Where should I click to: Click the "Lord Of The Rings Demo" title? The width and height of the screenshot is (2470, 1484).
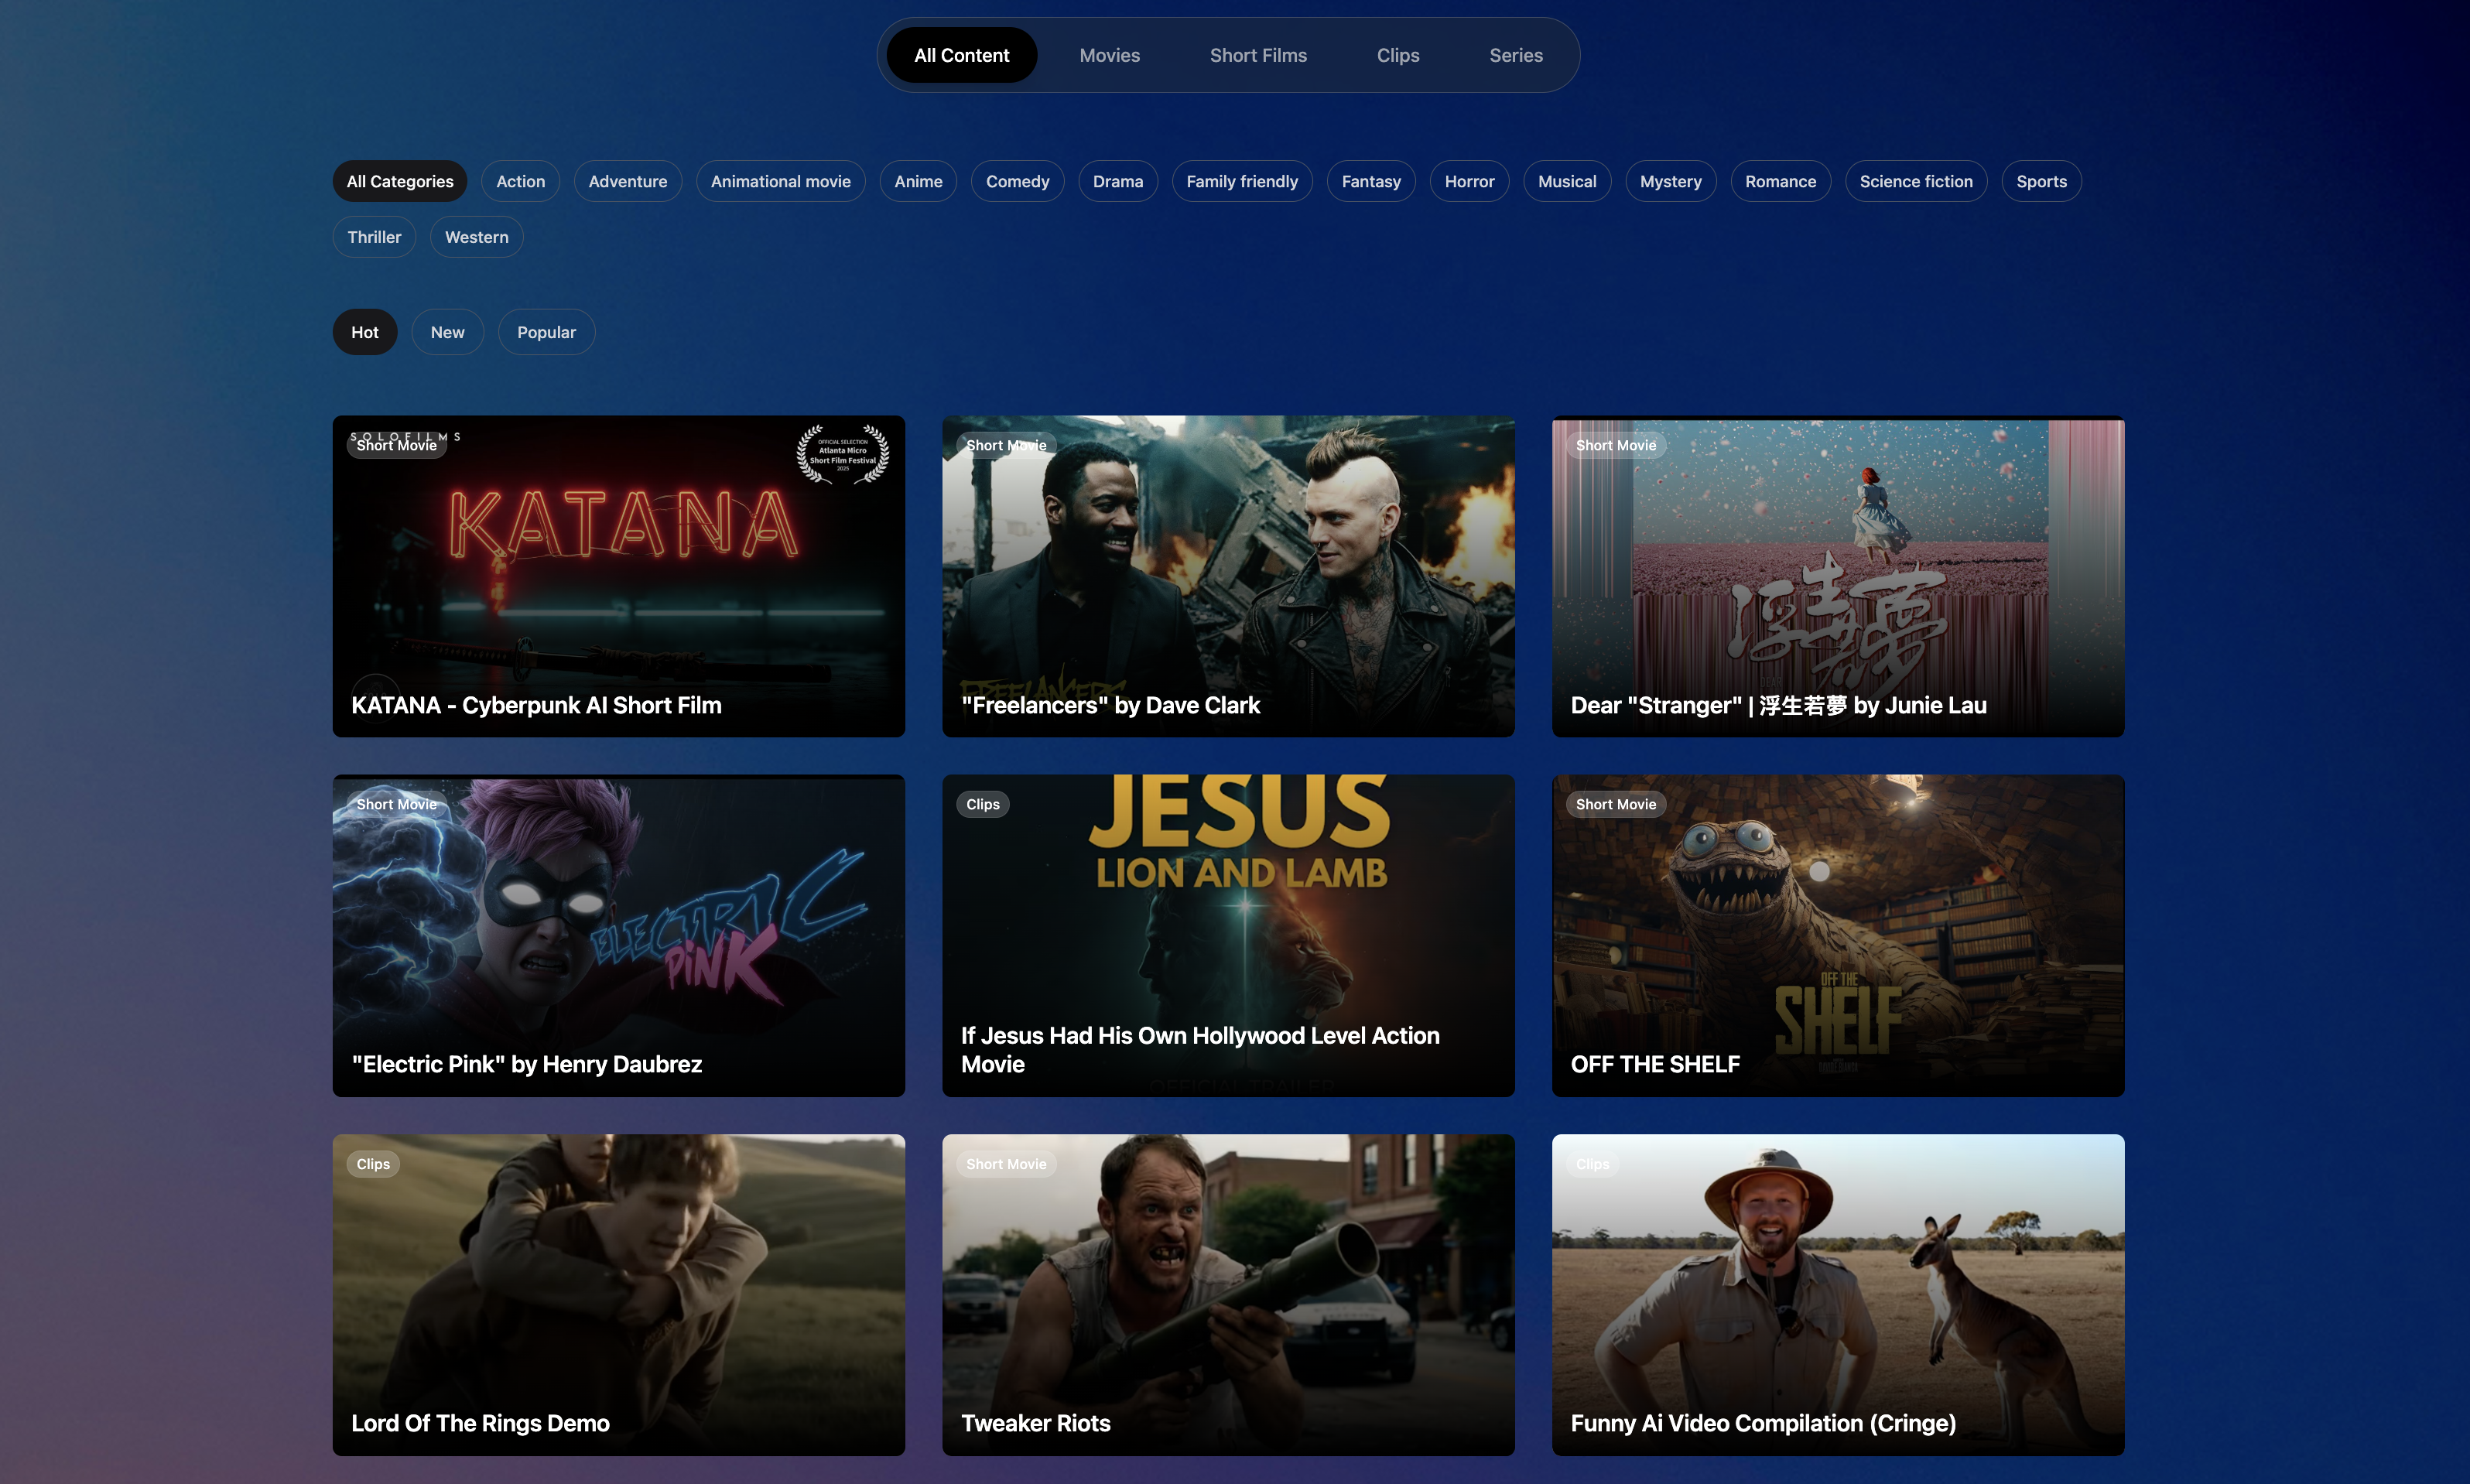pos(480,1423)
